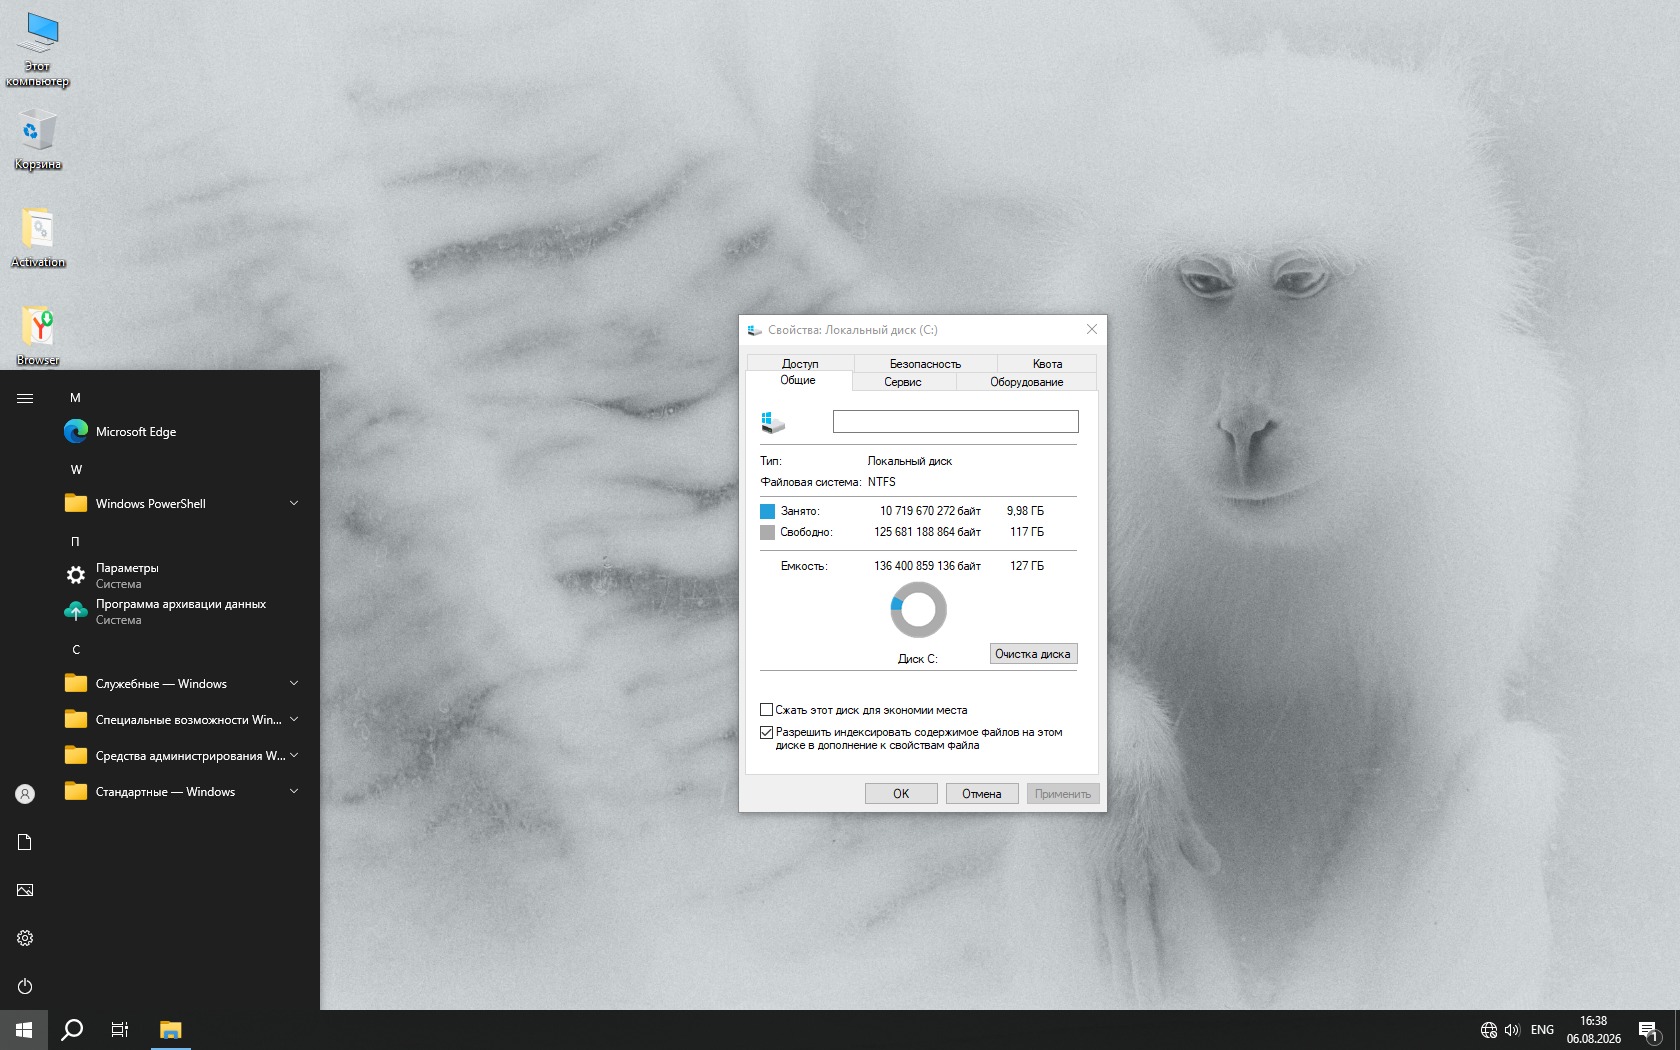Open the Корзина recycle bin icon
The height and width of the screenshot is (1050, 1680).
[x=38, y=141]
